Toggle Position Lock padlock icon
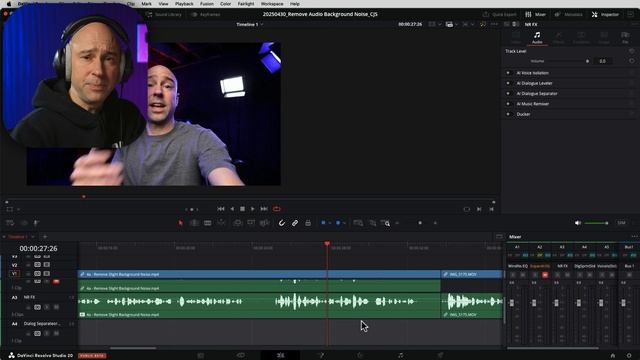The image size is (640, 360). point(308,223)
